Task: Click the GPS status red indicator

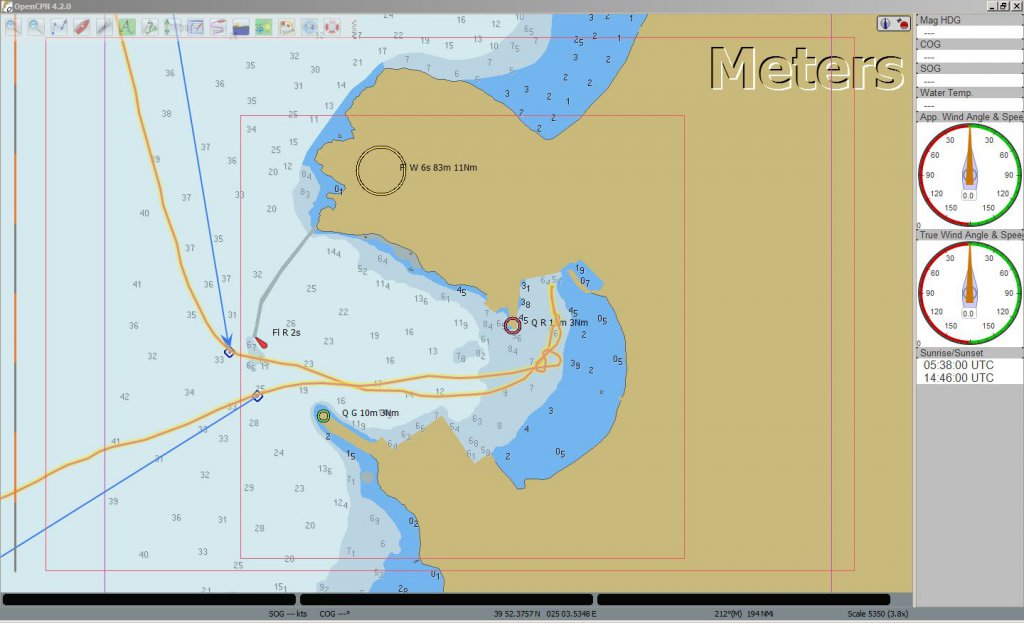Action: coord(903,24)
